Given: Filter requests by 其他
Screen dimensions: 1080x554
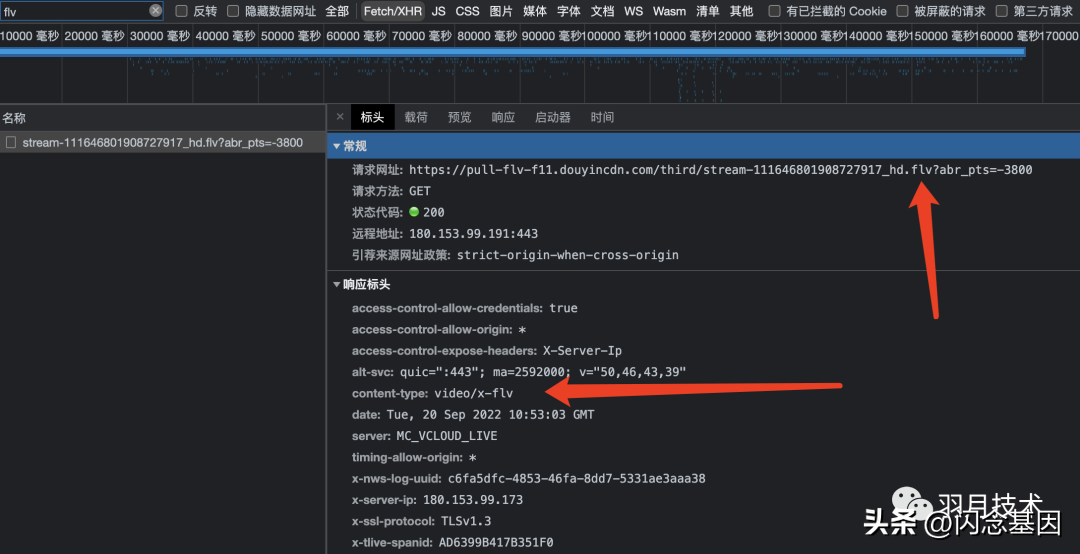Looking at the screenshot, I should [x=742, y=11].
